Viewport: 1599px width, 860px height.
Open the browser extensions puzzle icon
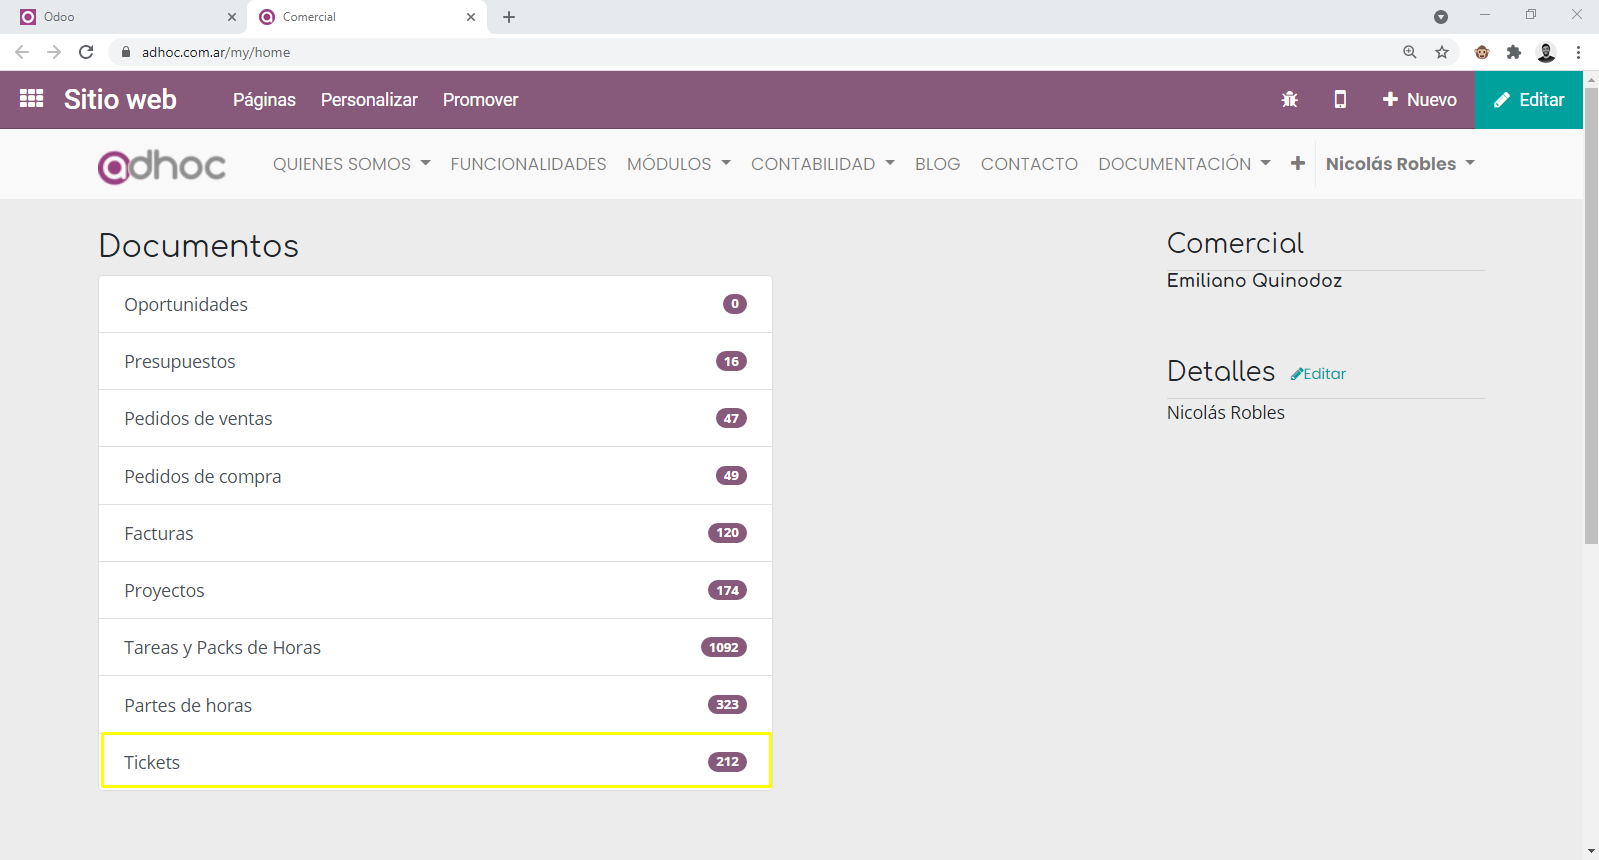tap(1513, 52)
